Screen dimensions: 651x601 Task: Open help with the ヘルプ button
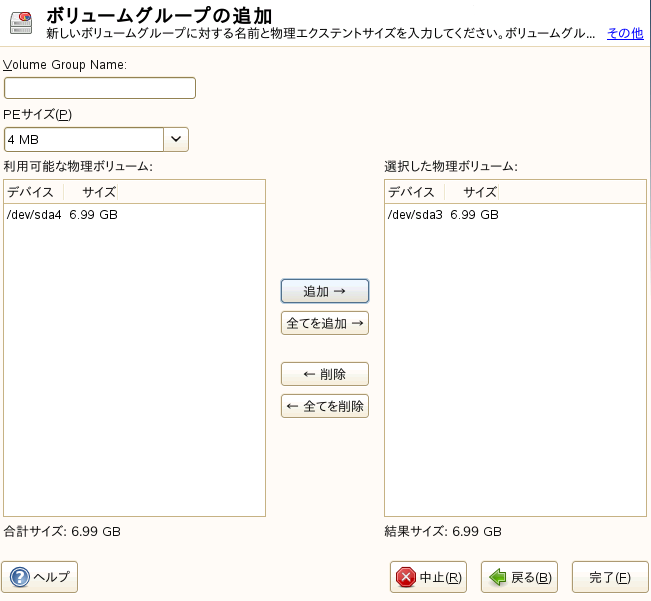click(x=39, y=577)
